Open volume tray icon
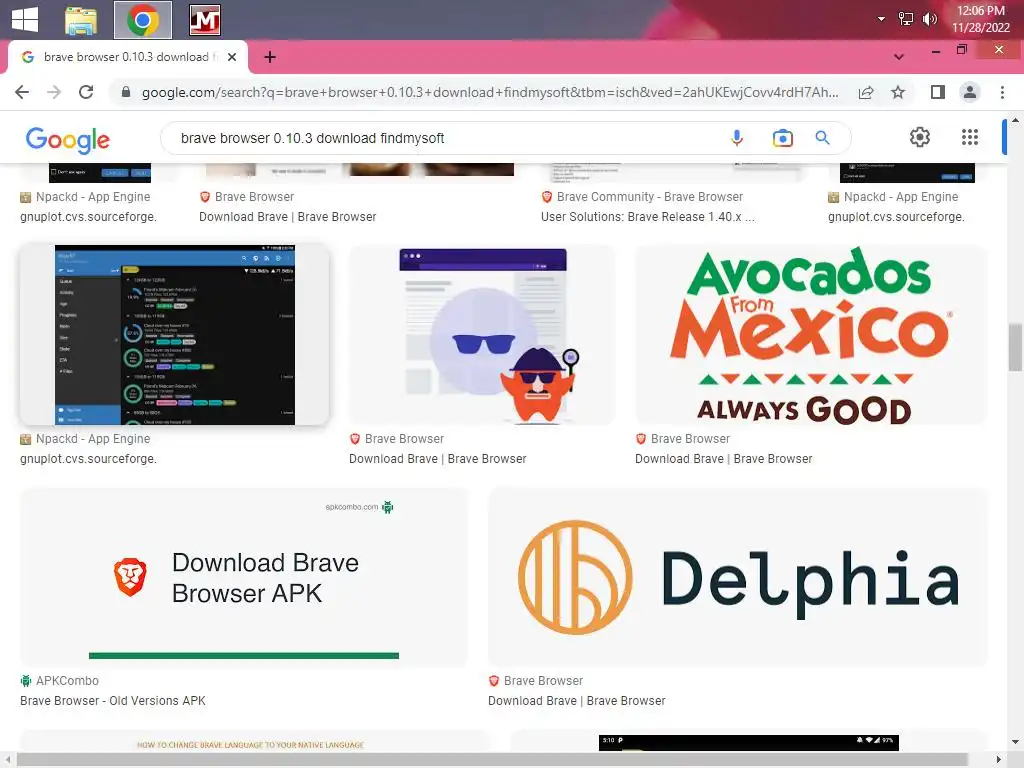 tap(929, 19)
